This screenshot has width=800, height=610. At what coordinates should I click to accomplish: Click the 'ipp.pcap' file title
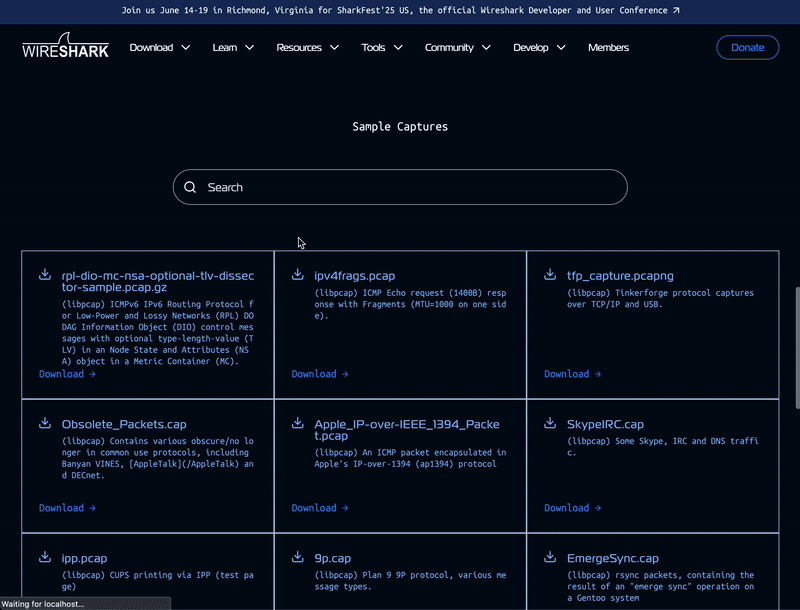(x=84, y=558)
